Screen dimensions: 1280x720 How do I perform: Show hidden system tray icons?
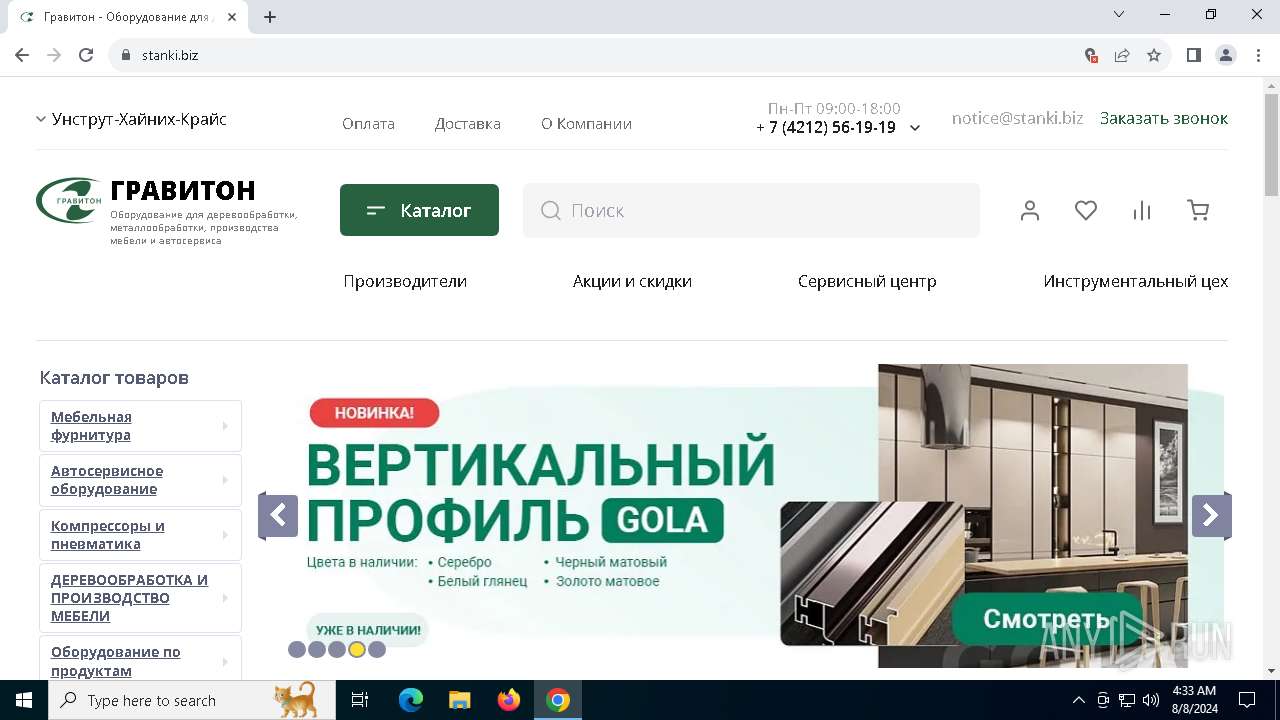1078,700
